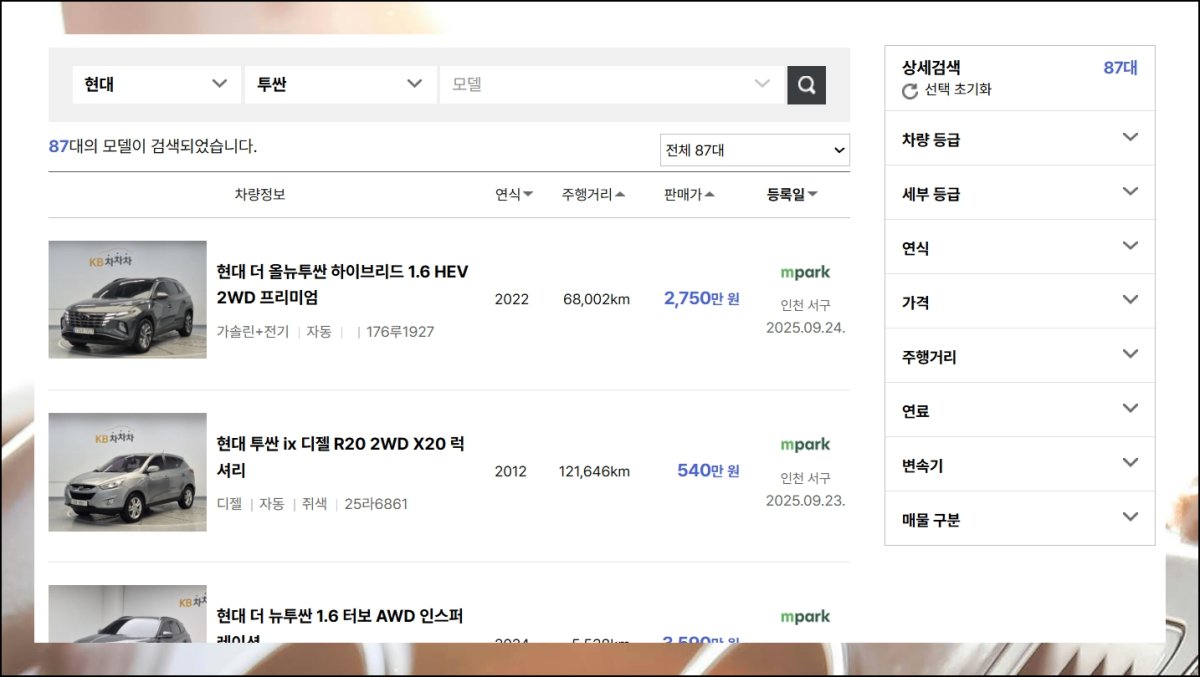
Task: Expand the 주행거리 filter section
Action: [x=1020, y=355]
